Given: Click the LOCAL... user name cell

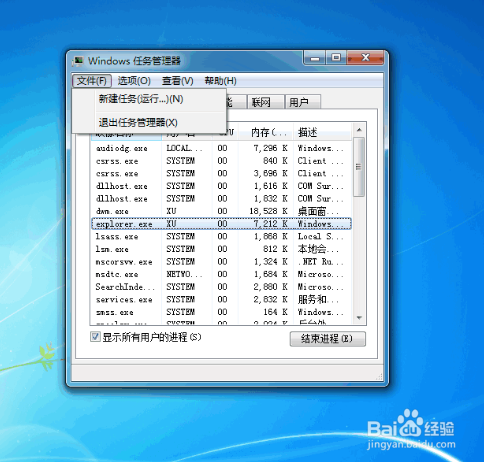Looking at the screenshot, I should click(184, 148).
